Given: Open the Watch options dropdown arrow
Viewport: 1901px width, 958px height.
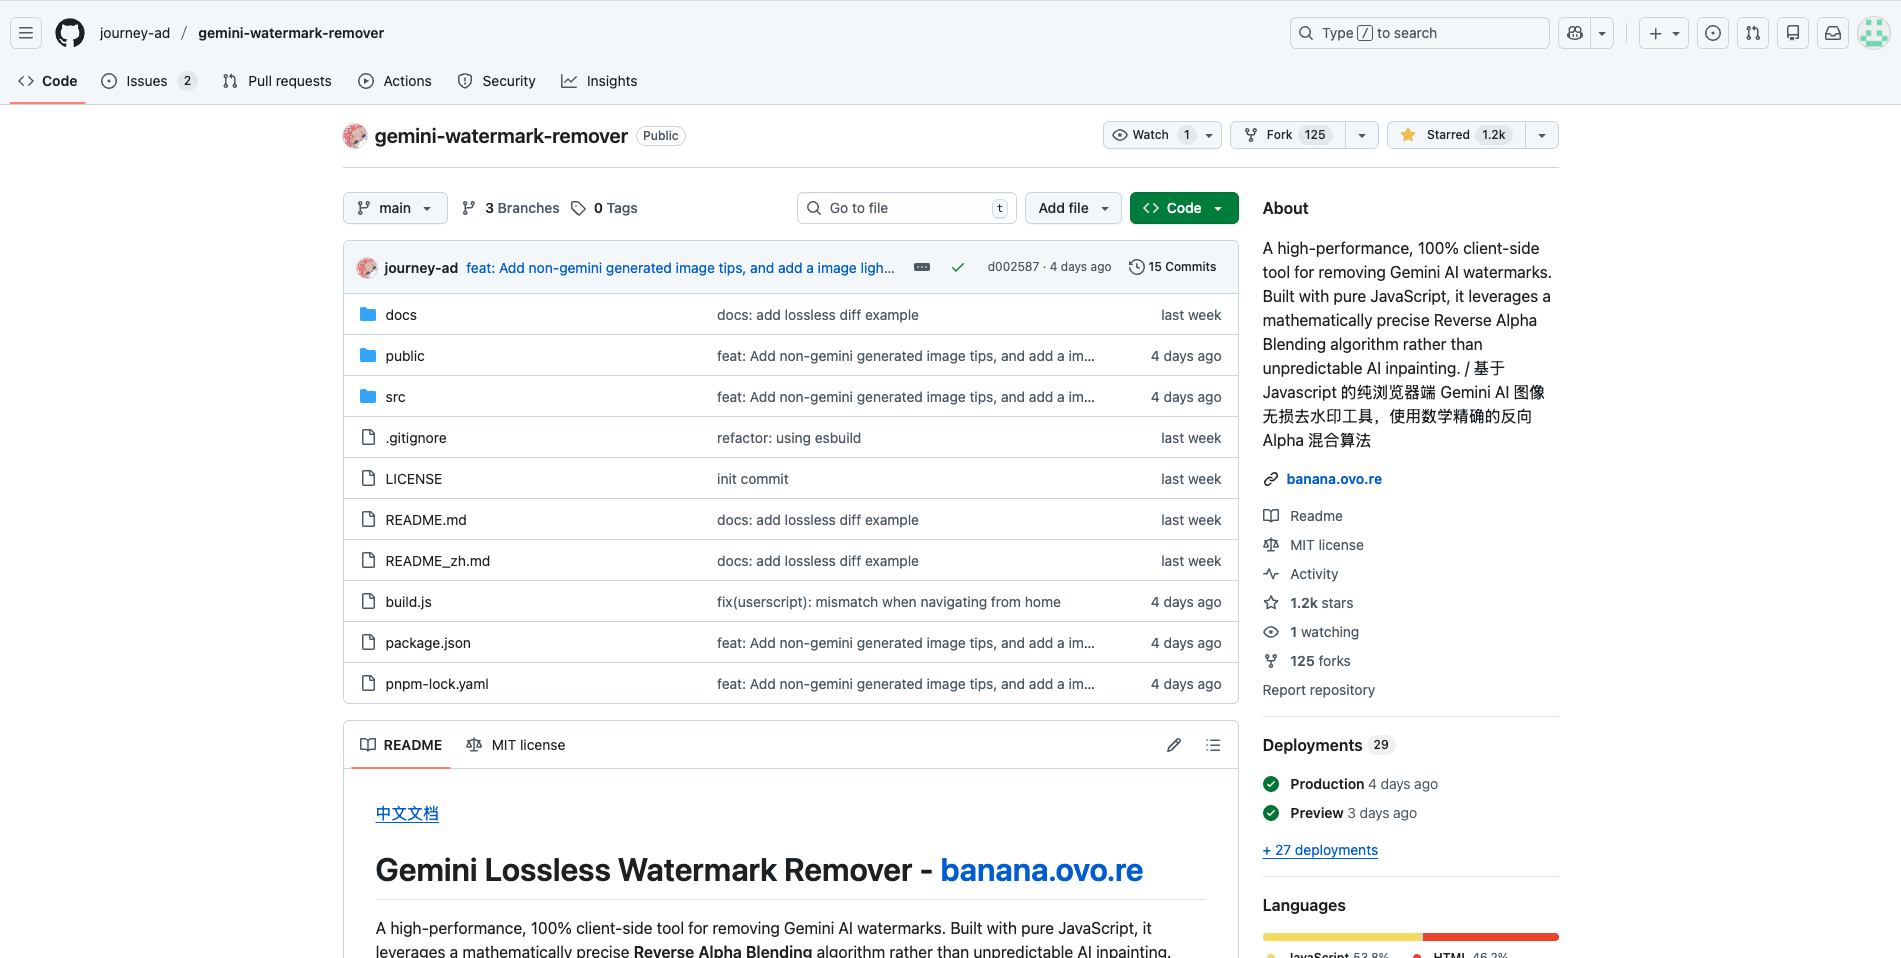Looking at the screenshot, I should (1209, 135).
